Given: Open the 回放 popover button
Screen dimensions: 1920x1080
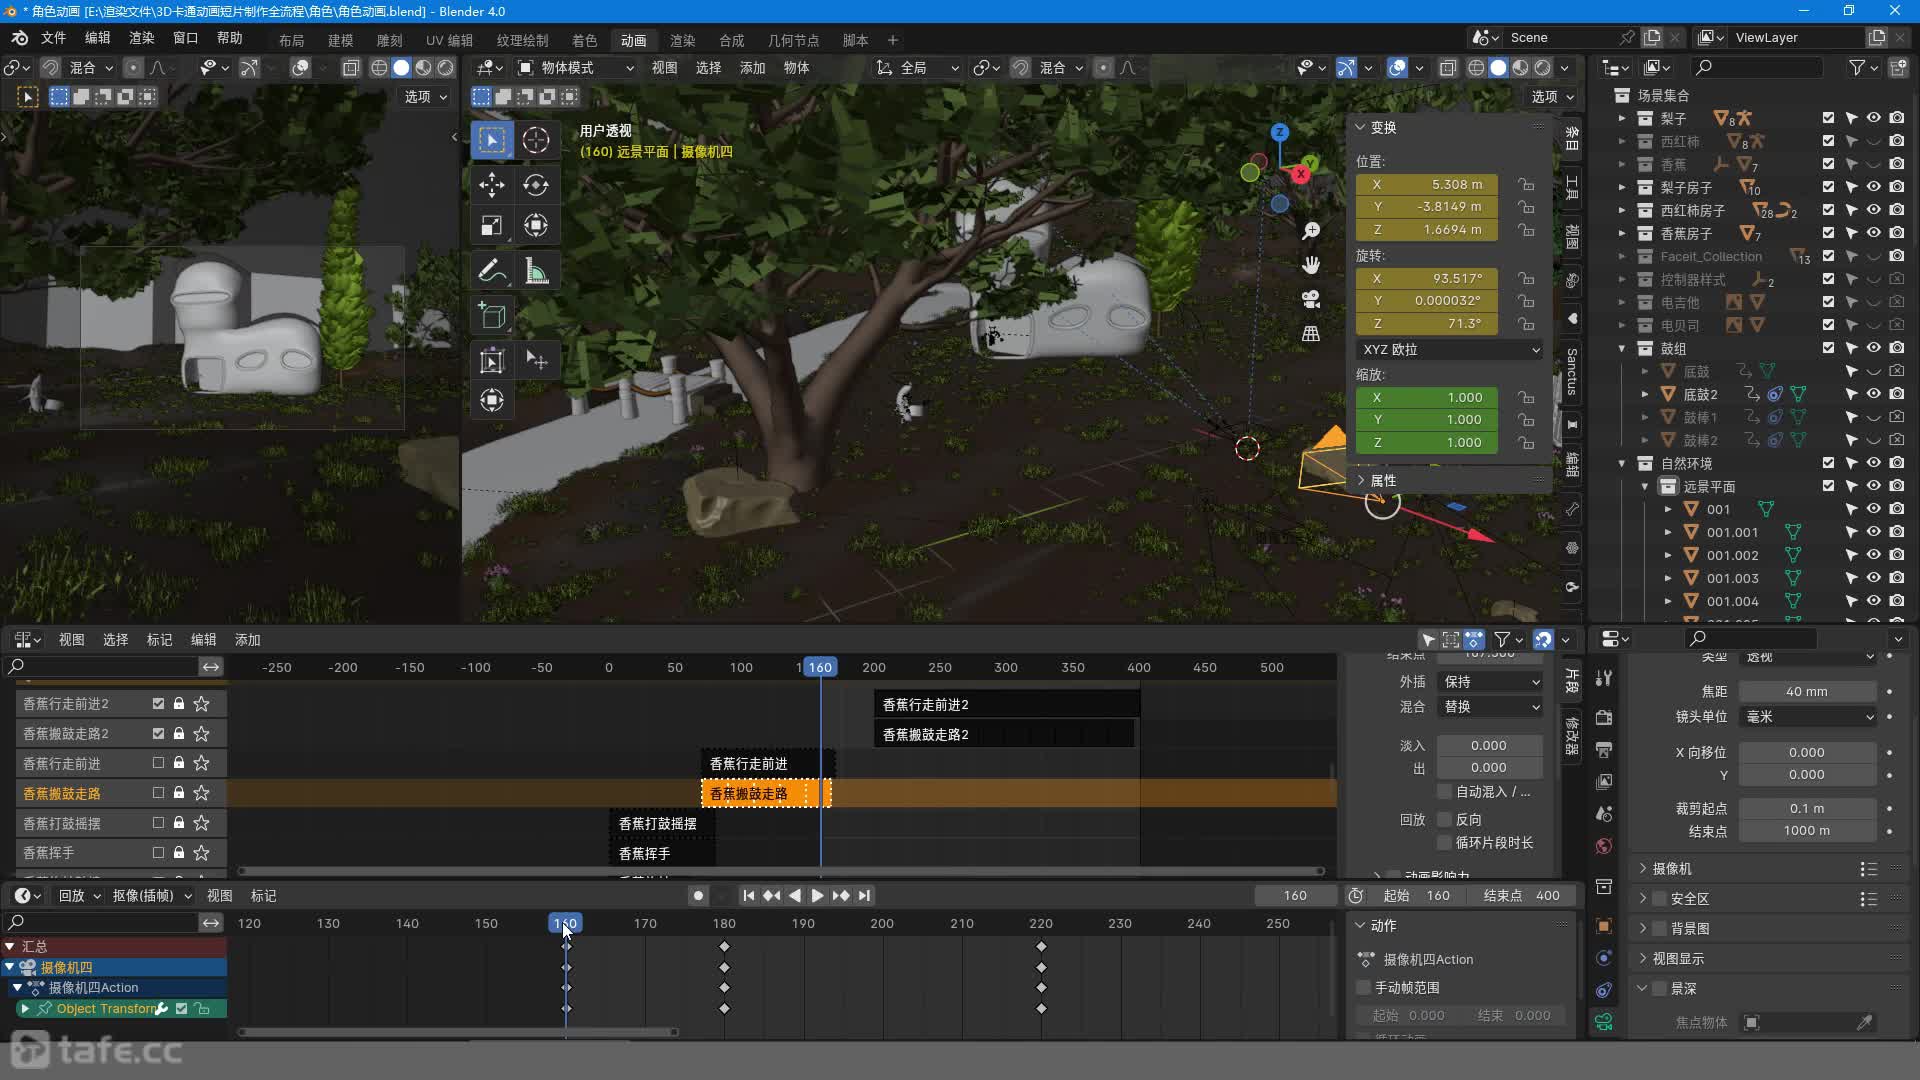Looking at the screenshot, I should click(x=79, y=896).
